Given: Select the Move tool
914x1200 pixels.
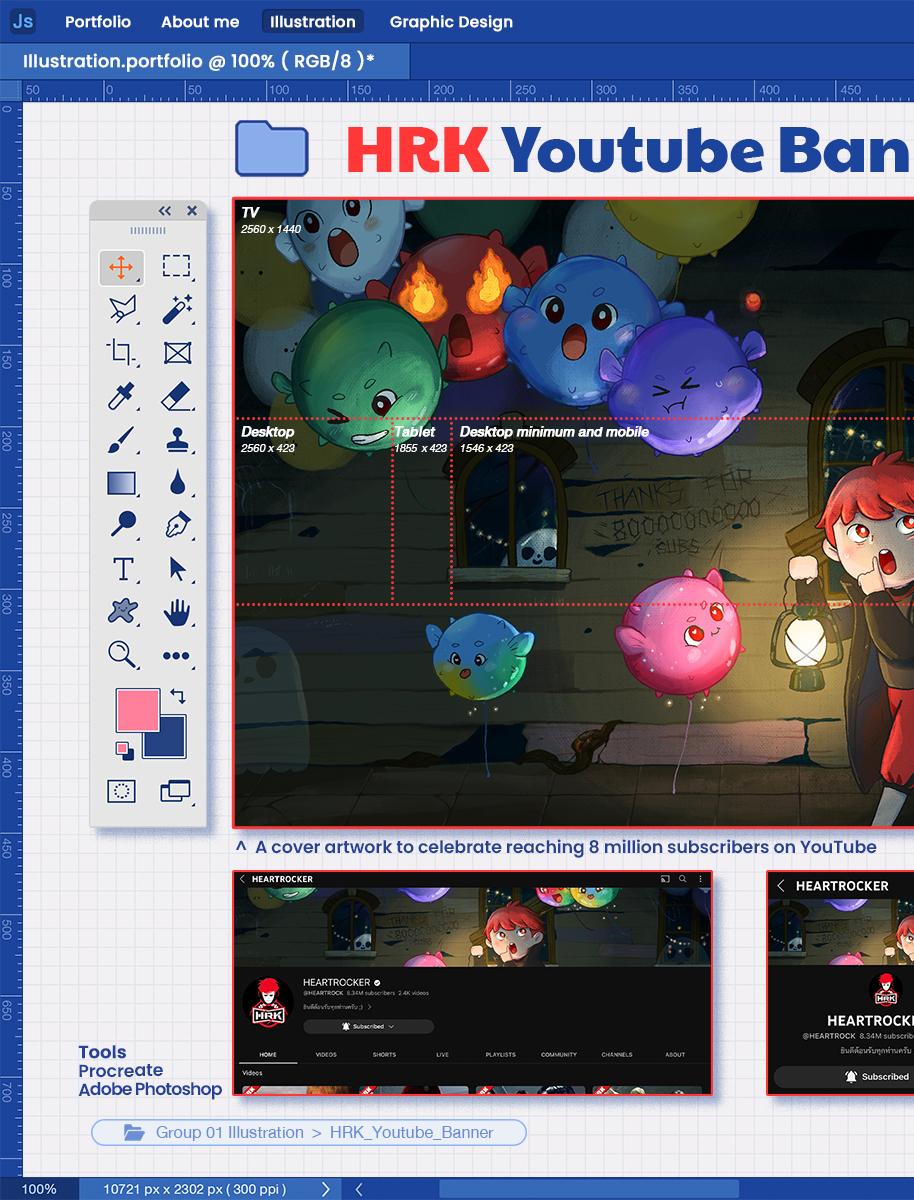Looking at the screenshot, I should click(x=122, y=267).
